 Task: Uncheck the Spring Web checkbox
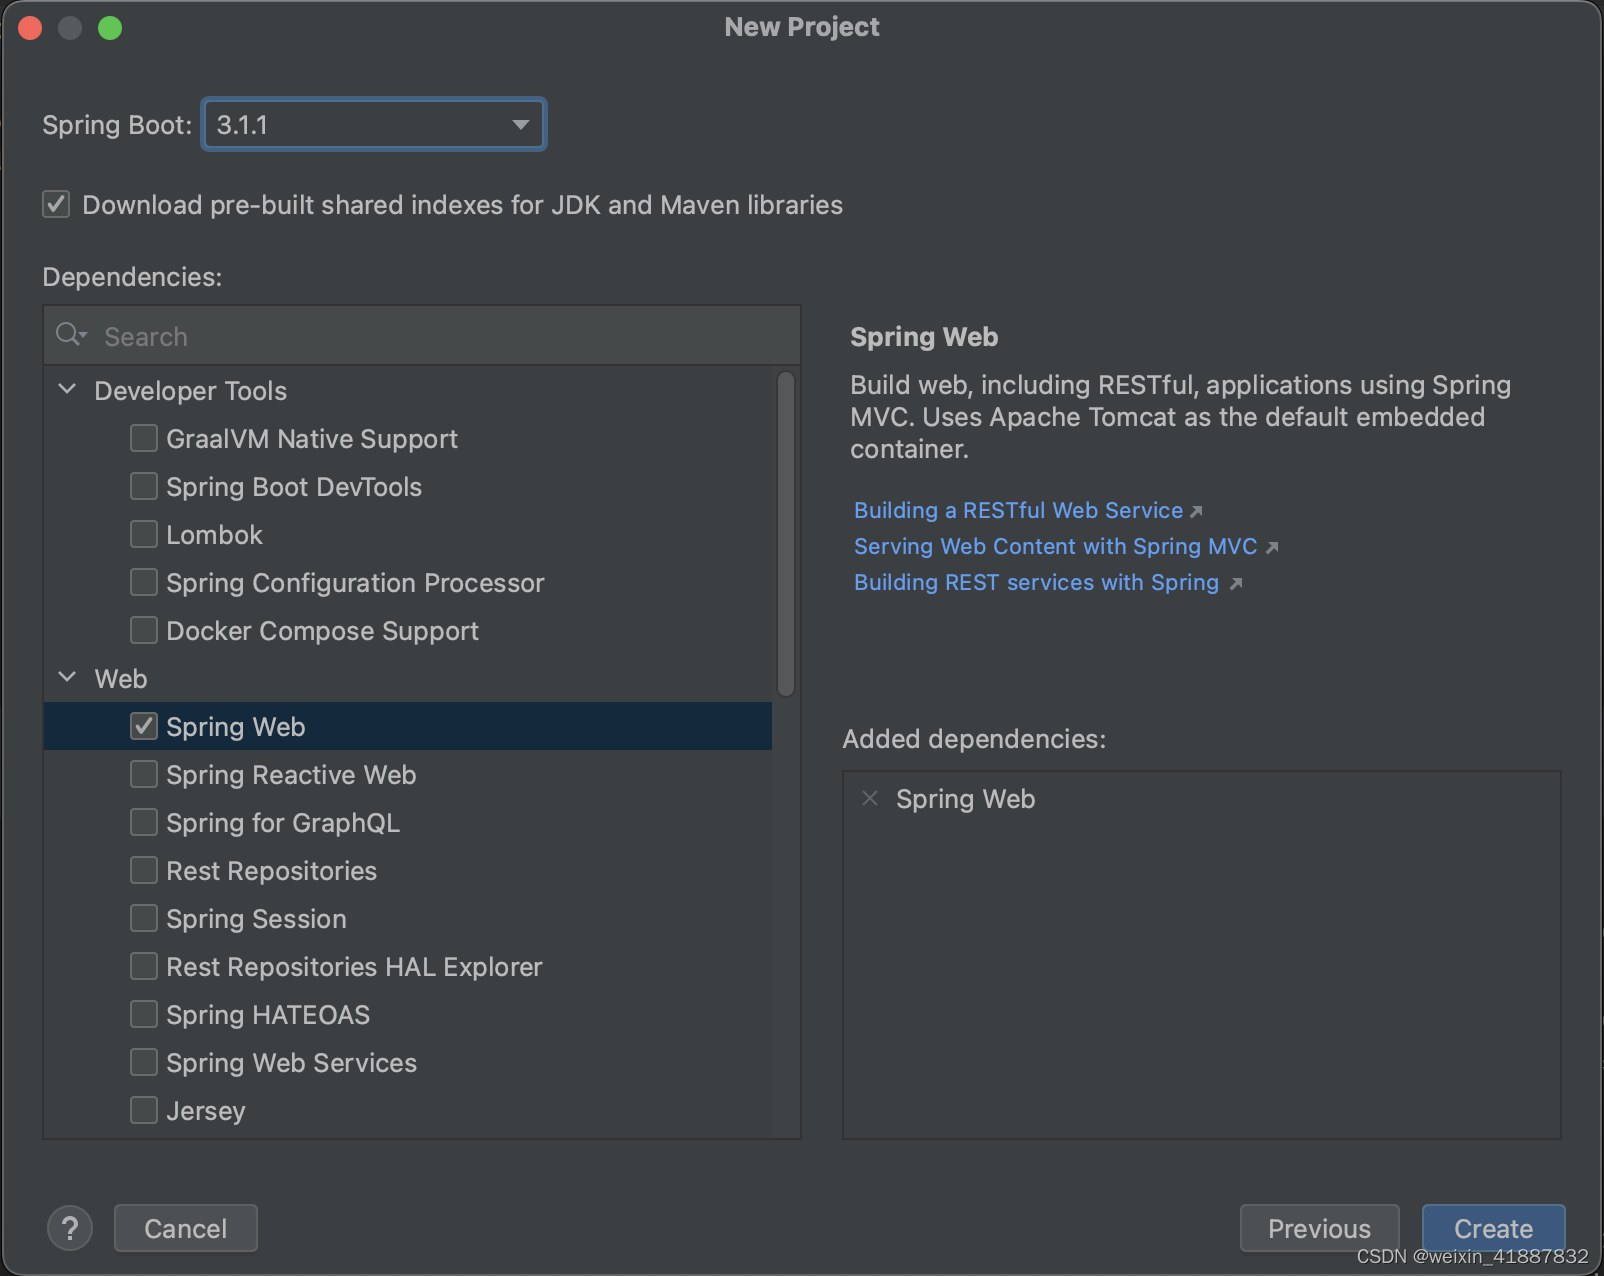click(x=144, y=726)
